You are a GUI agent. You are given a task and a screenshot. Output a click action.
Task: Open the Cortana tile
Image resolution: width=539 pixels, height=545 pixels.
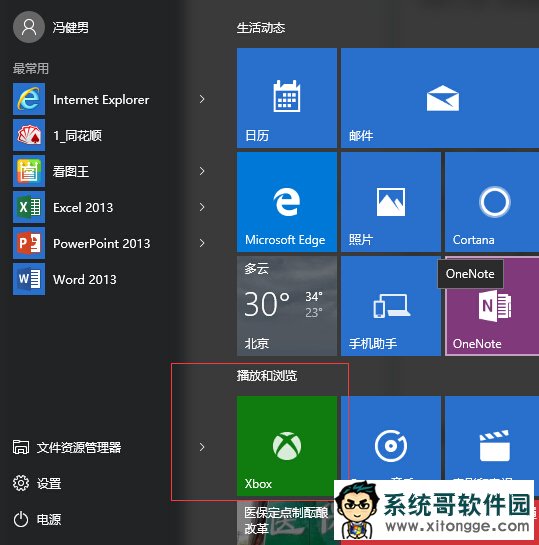tap(492, 202)
